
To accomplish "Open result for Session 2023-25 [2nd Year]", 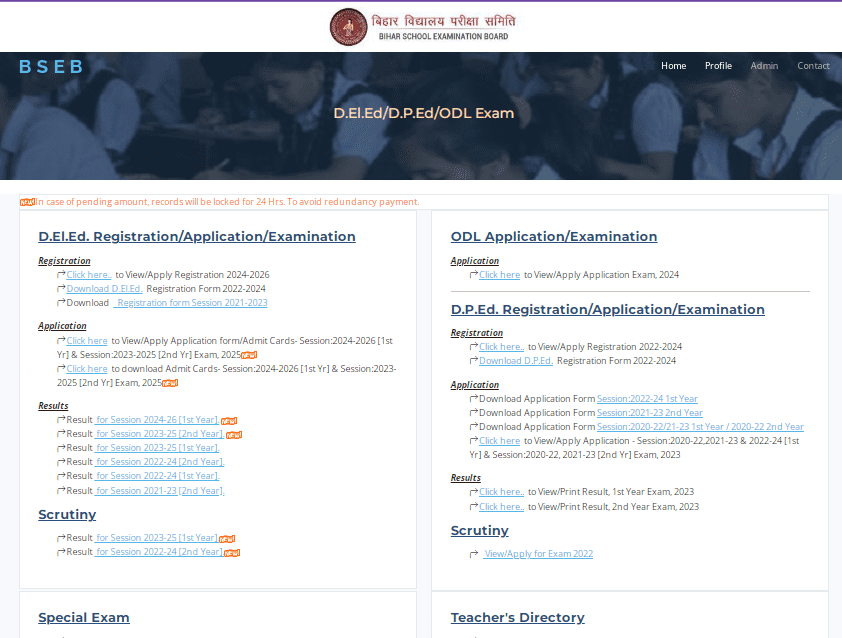I will tap(159, 434).
